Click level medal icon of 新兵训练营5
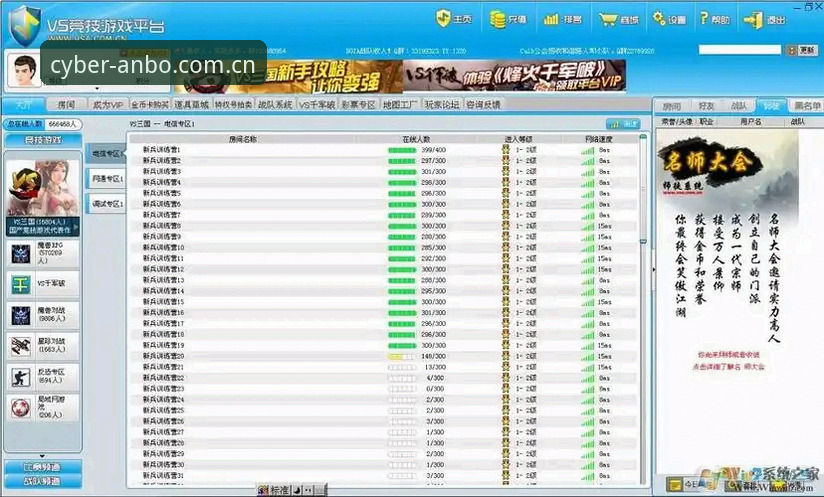Viewport: 824px width, 497px height. 506,193
